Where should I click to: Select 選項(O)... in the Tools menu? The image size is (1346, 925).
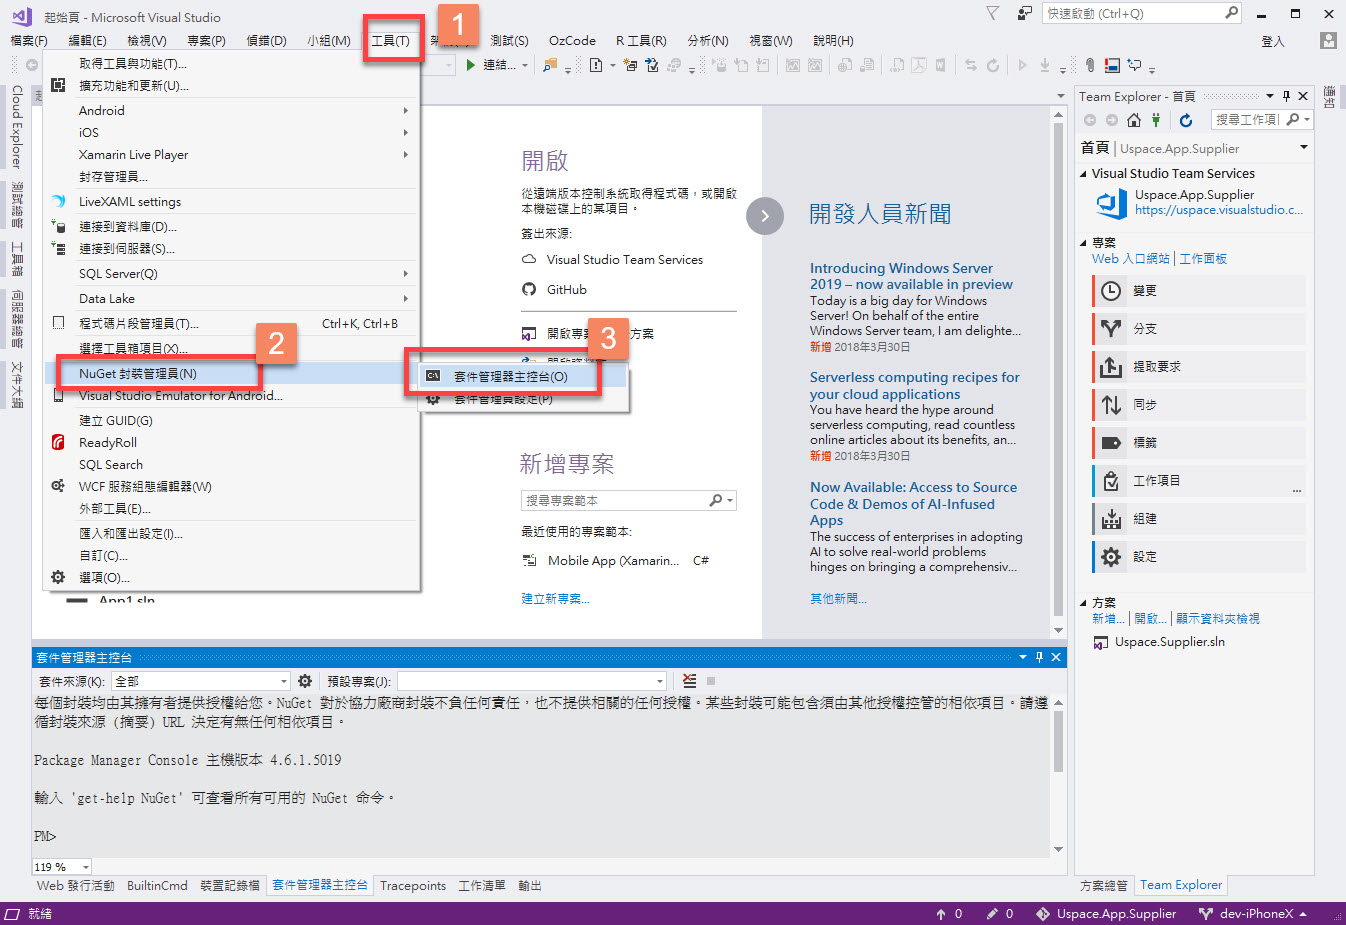pos(231,577)
